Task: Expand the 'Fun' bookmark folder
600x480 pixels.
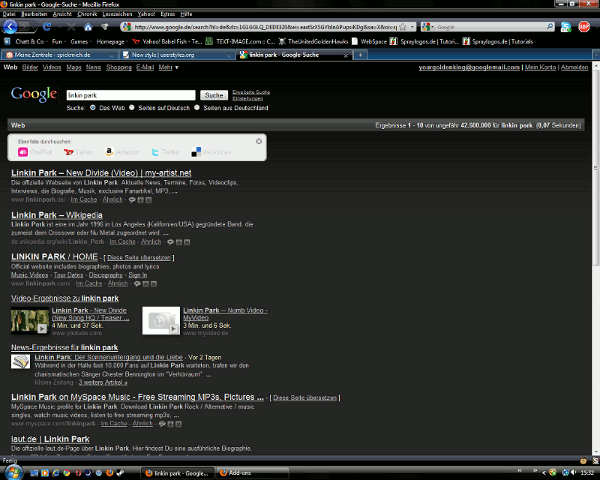Action: coord(59,41)
